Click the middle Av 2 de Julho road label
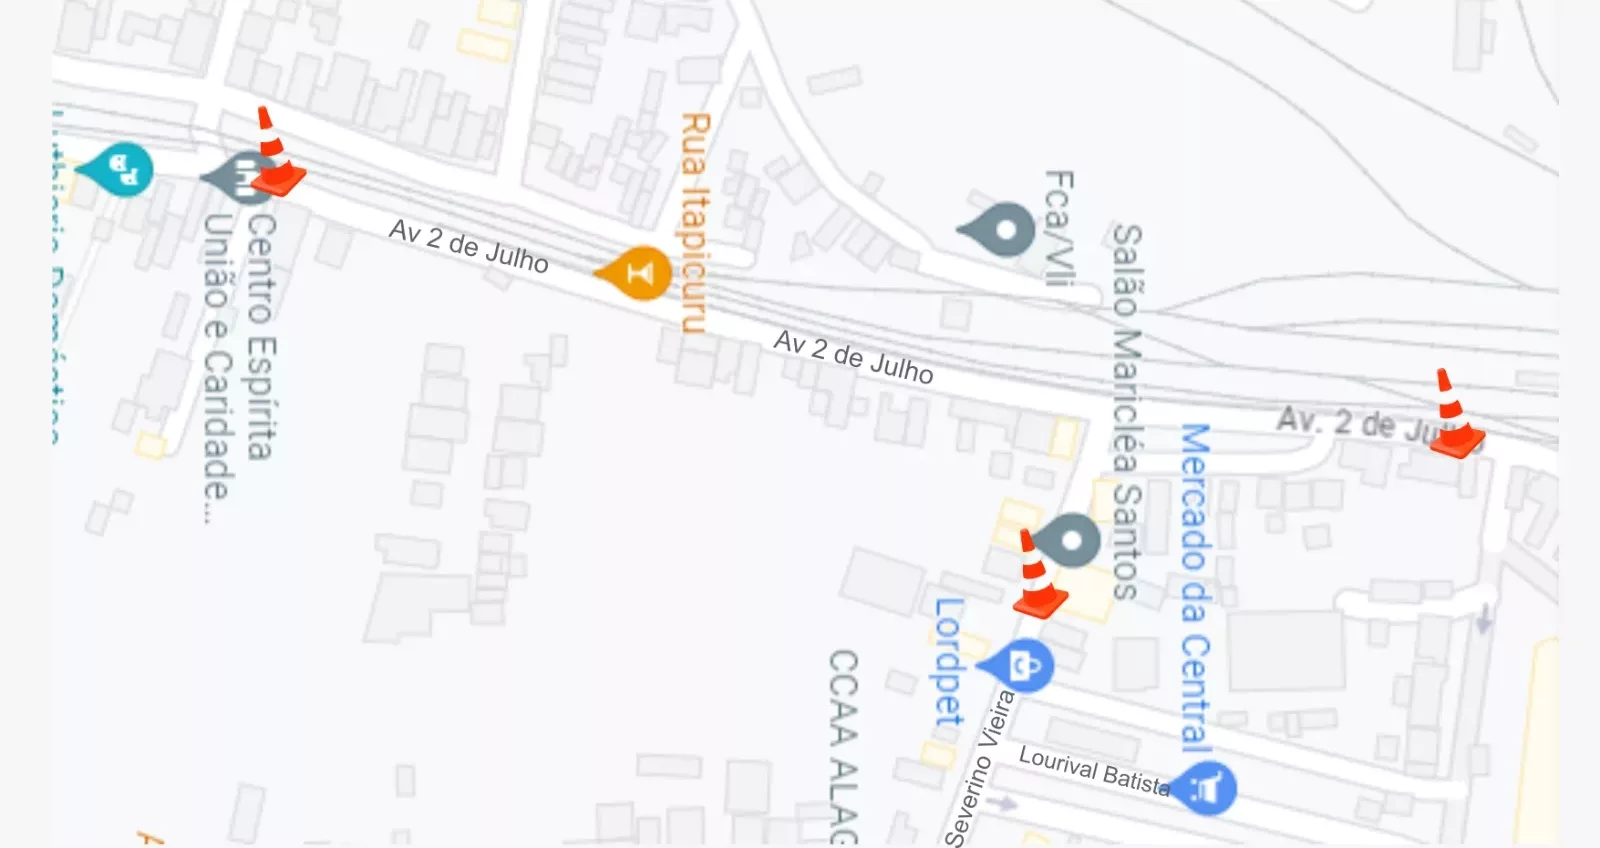The height and width of the screenshot is (848, 1600). (x=853, y=357)
